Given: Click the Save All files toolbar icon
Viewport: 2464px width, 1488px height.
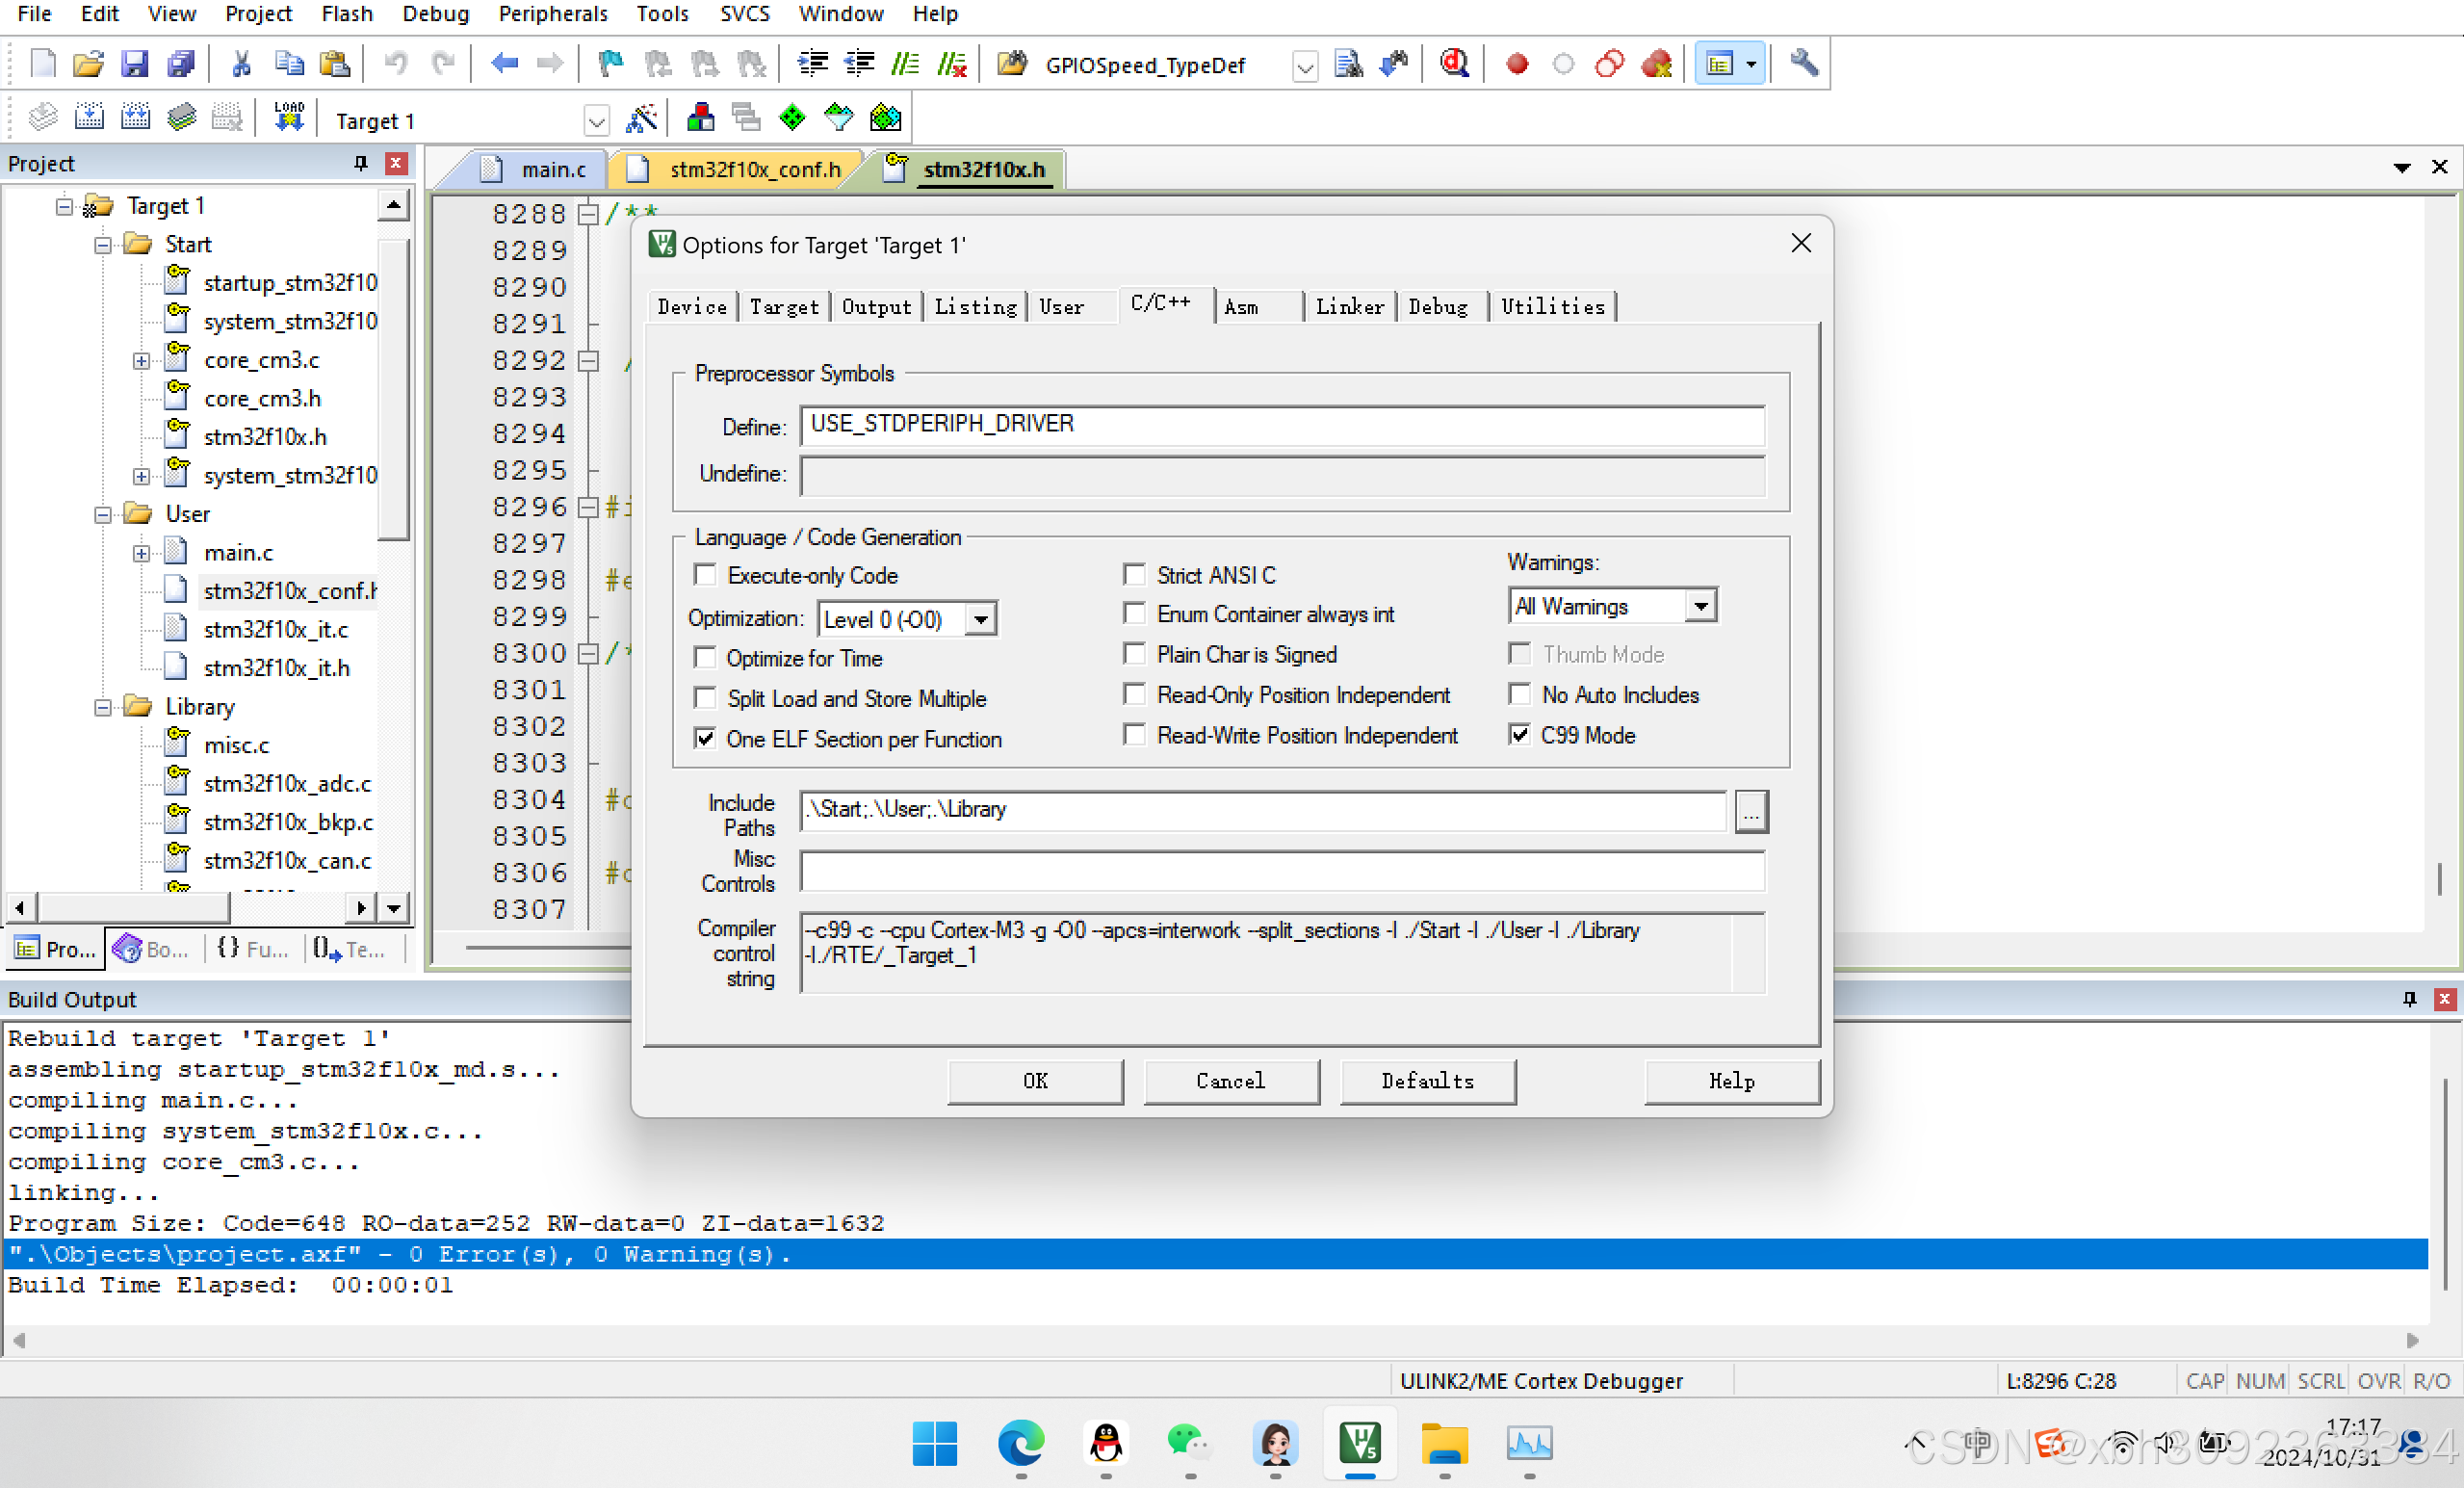Looking at the screenshot, I should tap(181, 64).
